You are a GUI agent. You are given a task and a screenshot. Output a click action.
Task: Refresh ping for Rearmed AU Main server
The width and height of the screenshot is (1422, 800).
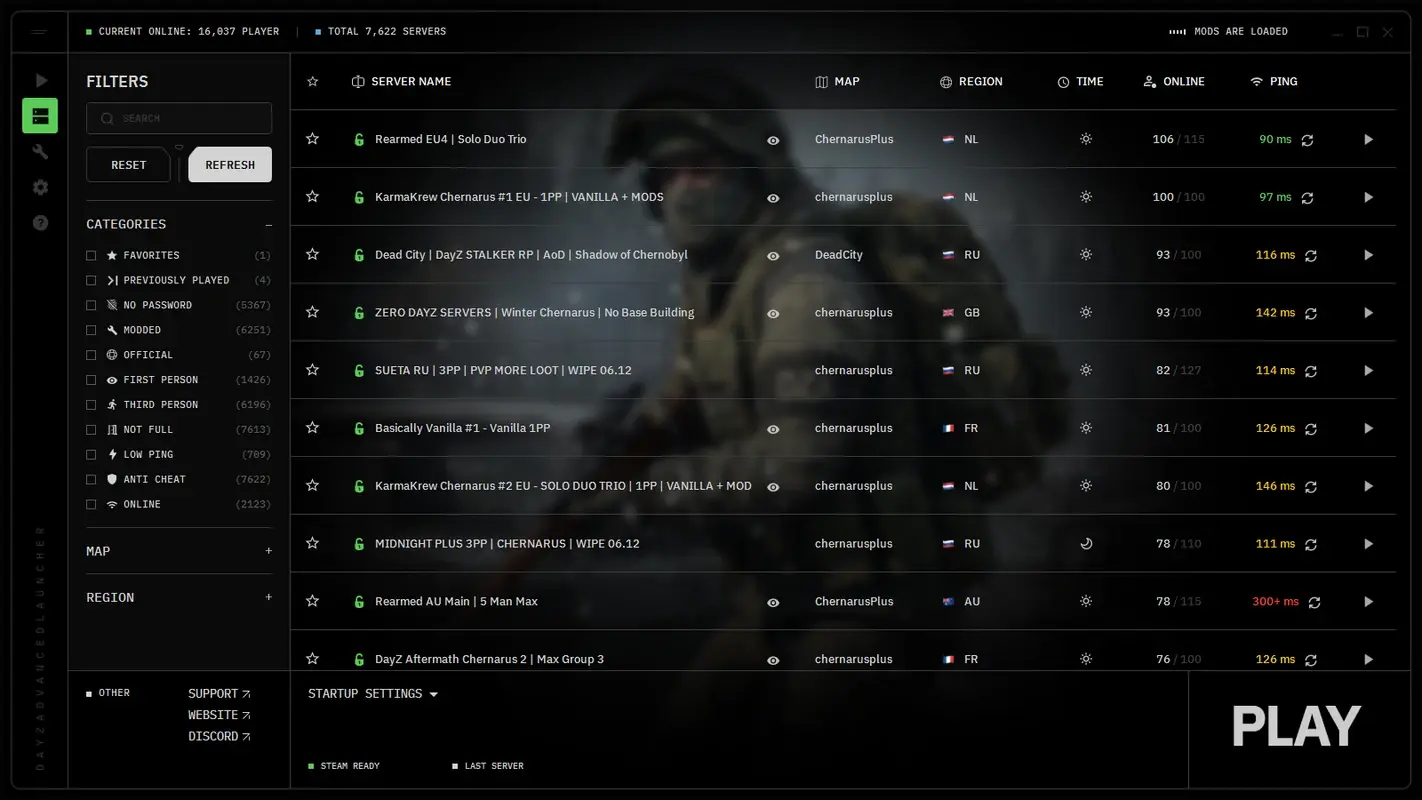[1314, 602]
